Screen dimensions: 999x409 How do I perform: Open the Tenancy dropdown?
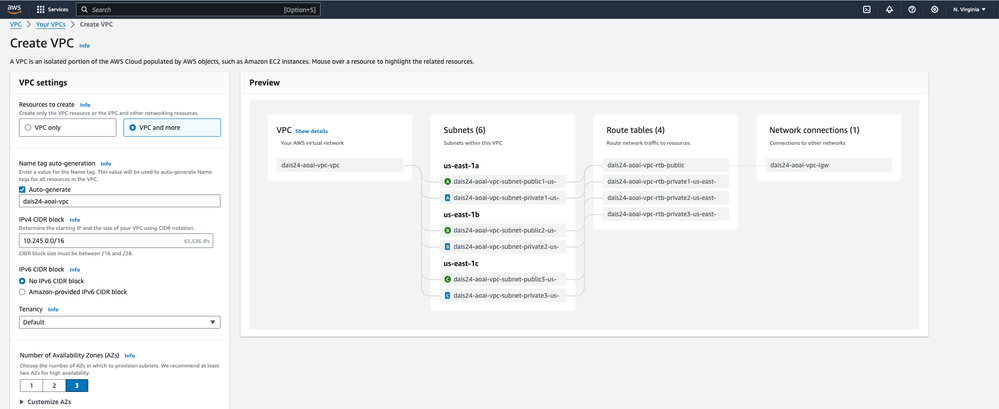[120, 322]
